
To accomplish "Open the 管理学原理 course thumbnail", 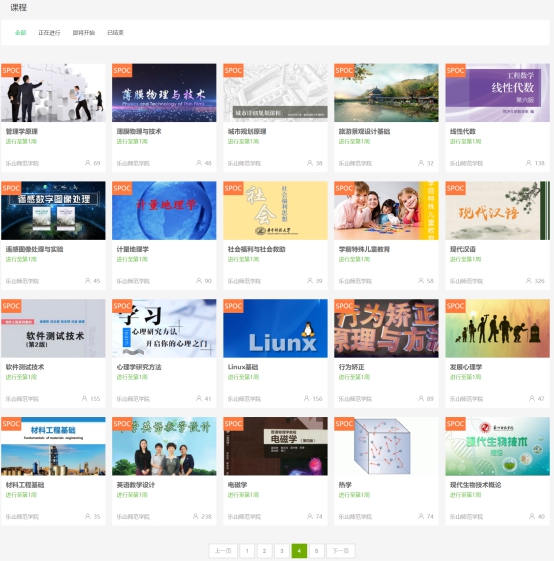I will coord(53,93).
